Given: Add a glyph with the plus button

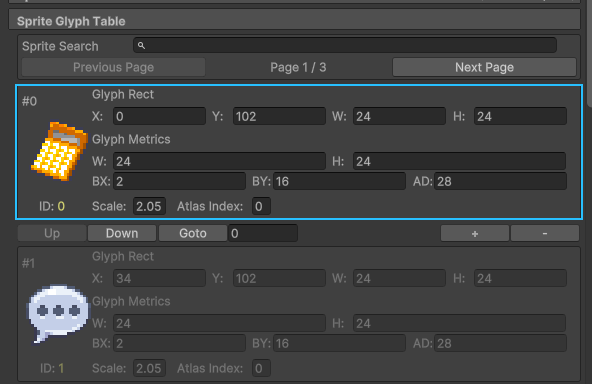Looking at the screenshot, I should click(x=475, y=233).
